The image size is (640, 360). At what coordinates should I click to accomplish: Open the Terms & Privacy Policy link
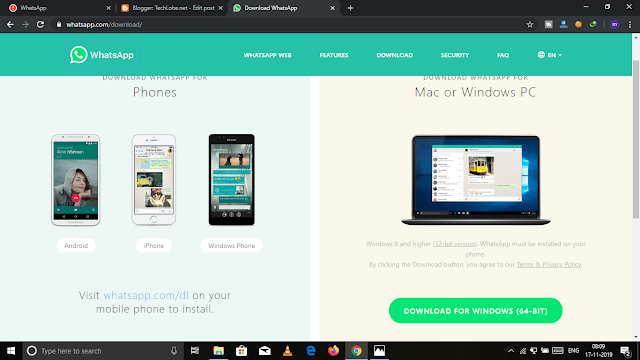[x=549, y=264]
